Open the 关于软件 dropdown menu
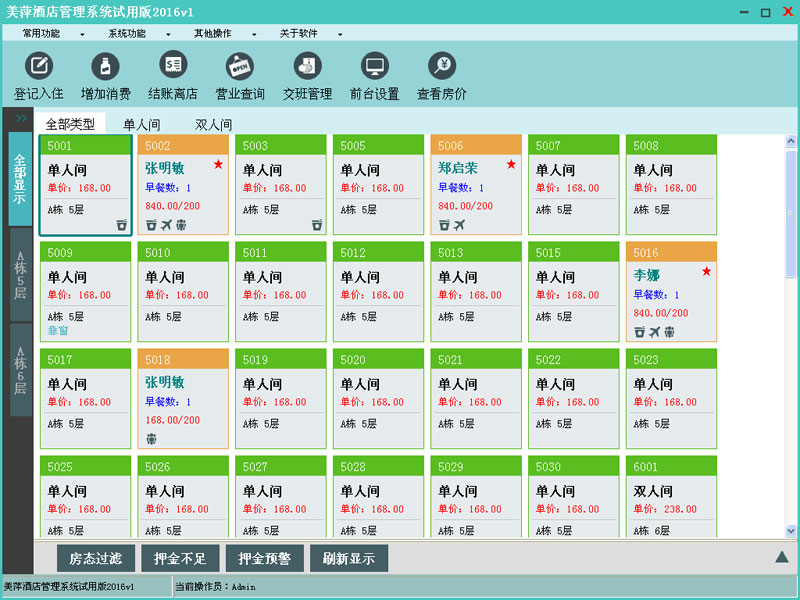Image resolution: width=800 pixels, height=600 pixels. (311, 34)
